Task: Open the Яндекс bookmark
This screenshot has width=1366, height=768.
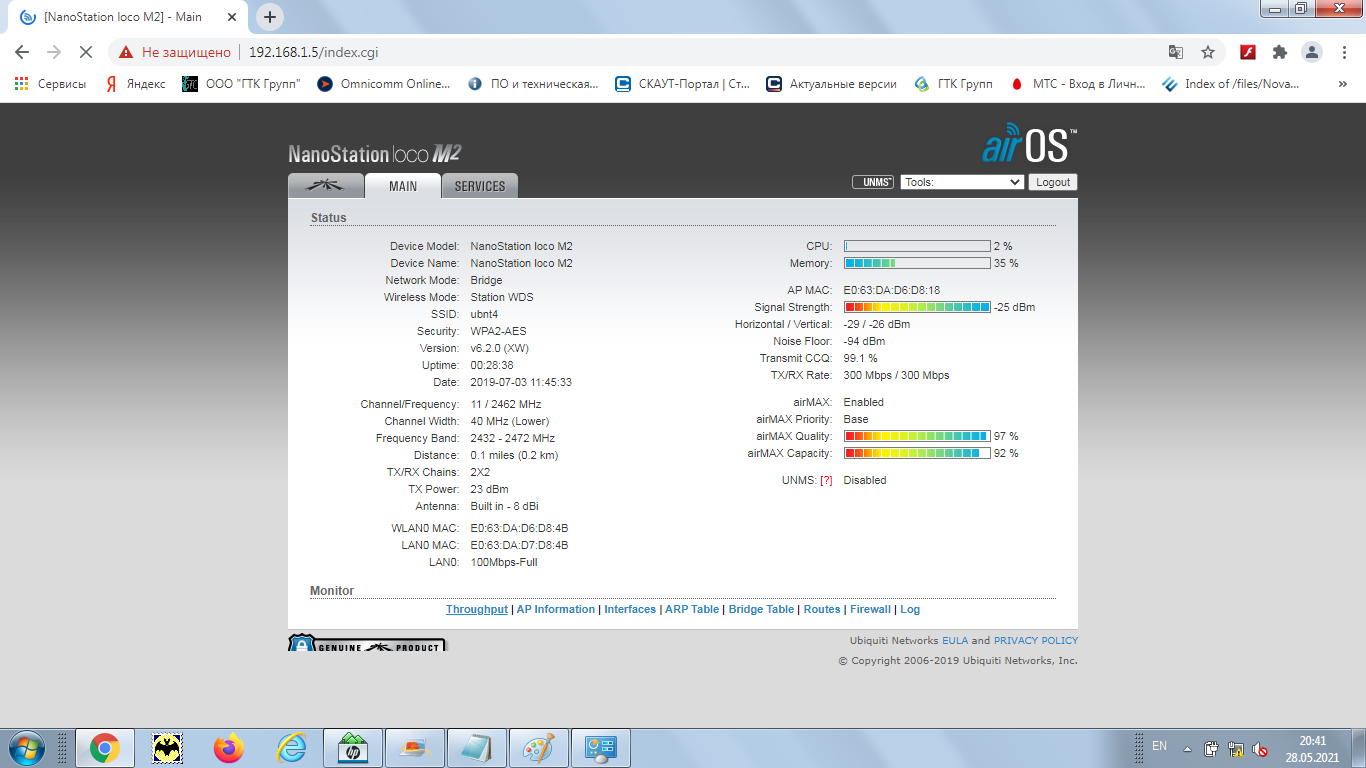Action: 136,84
